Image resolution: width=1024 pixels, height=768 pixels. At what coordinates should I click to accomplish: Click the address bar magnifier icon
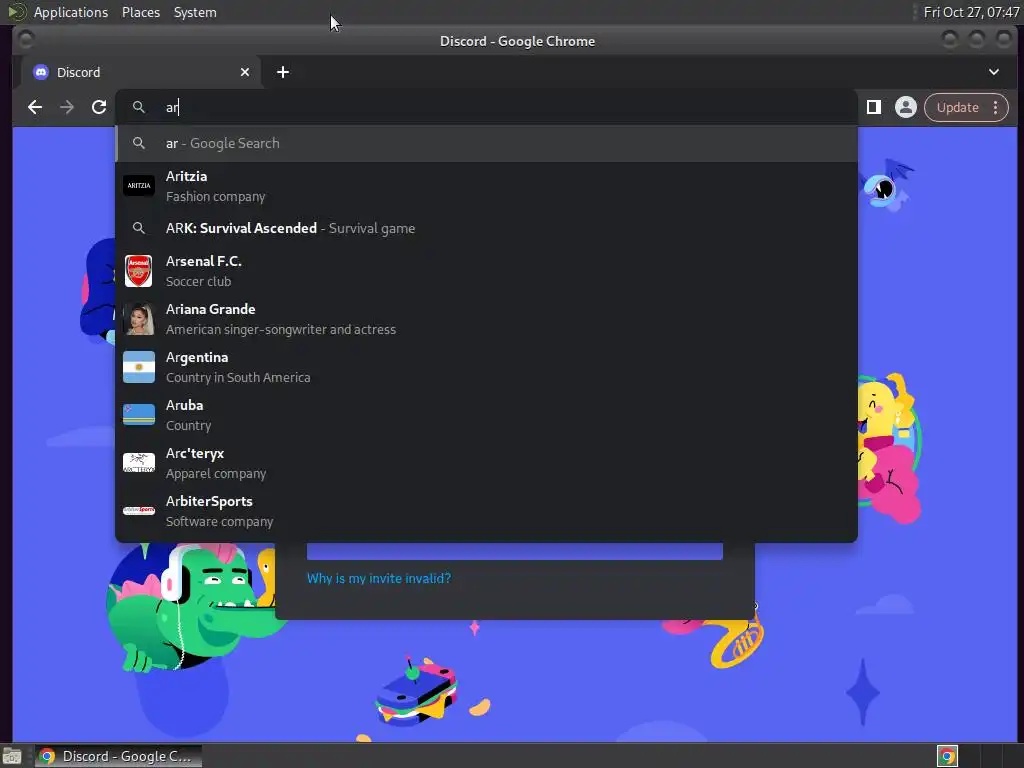coord(138,107)
